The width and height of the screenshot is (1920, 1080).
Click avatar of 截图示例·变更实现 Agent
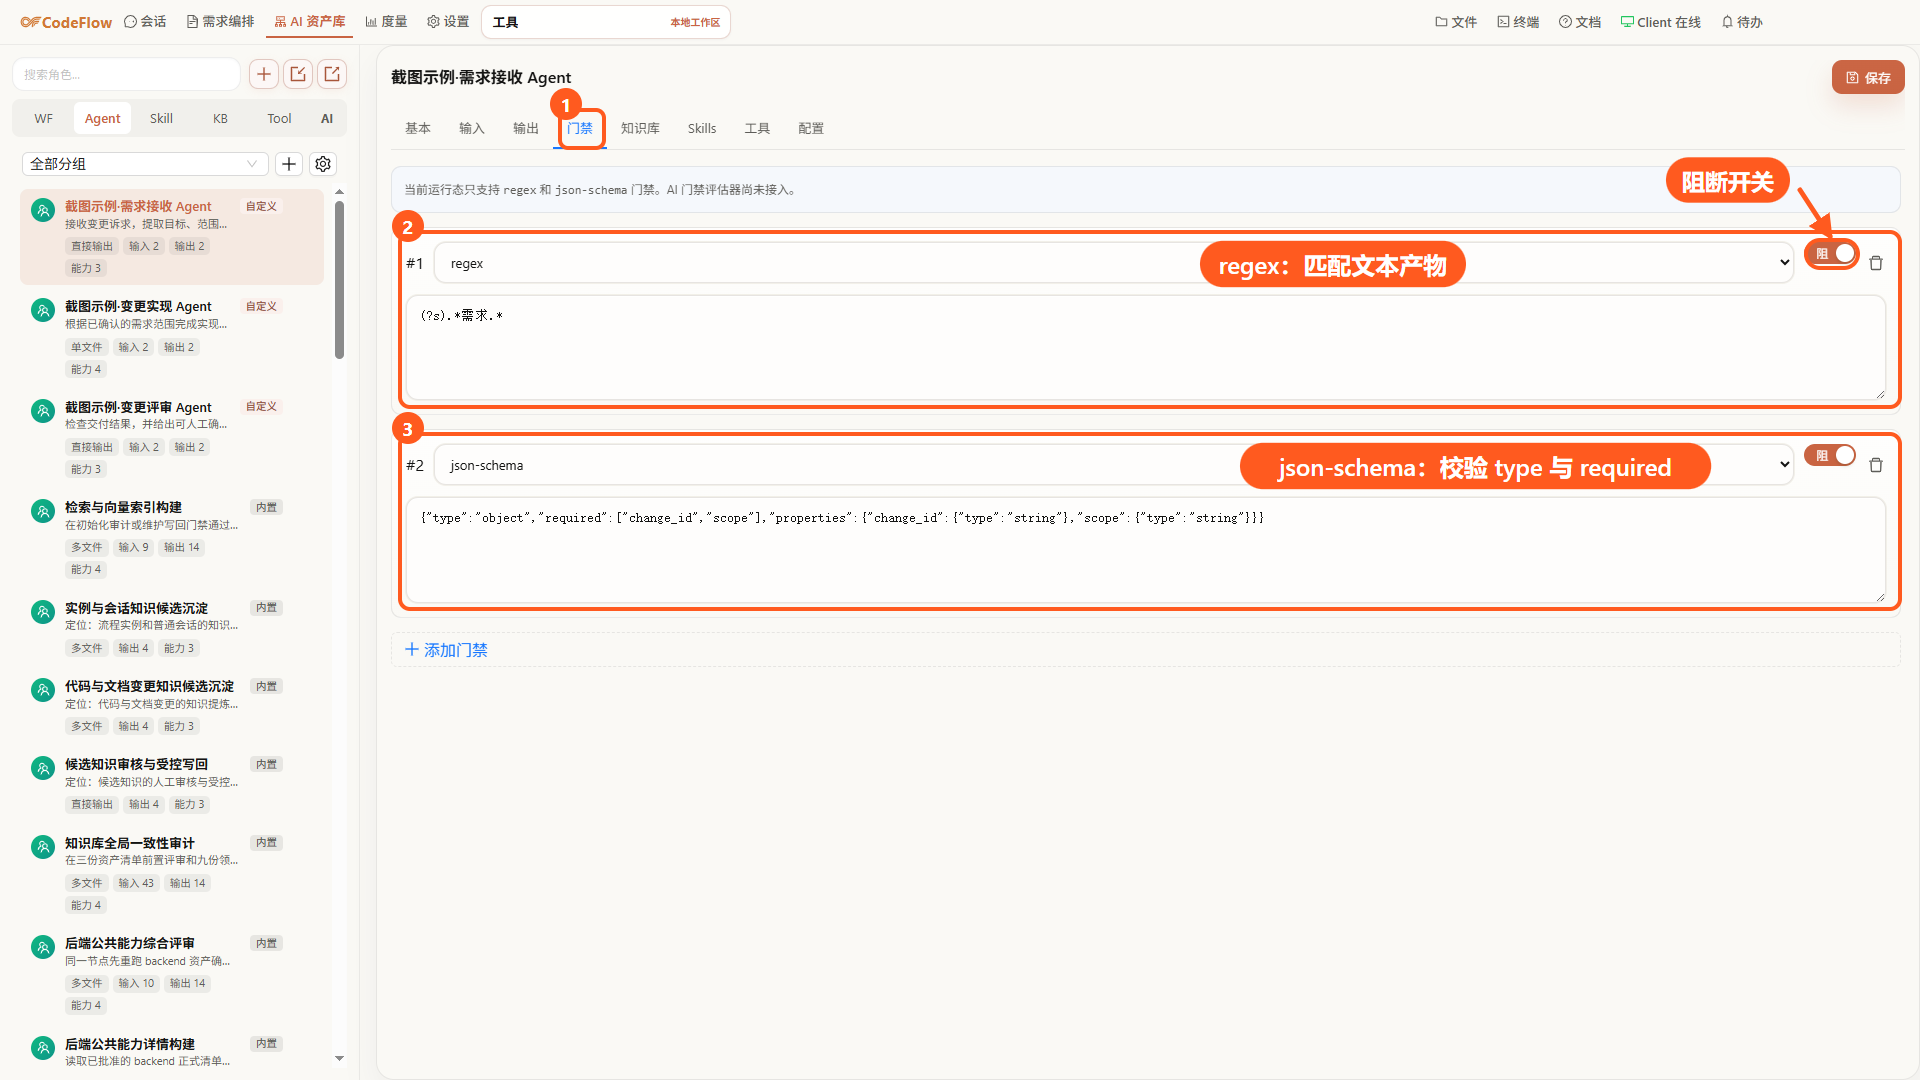coord(43,310)
